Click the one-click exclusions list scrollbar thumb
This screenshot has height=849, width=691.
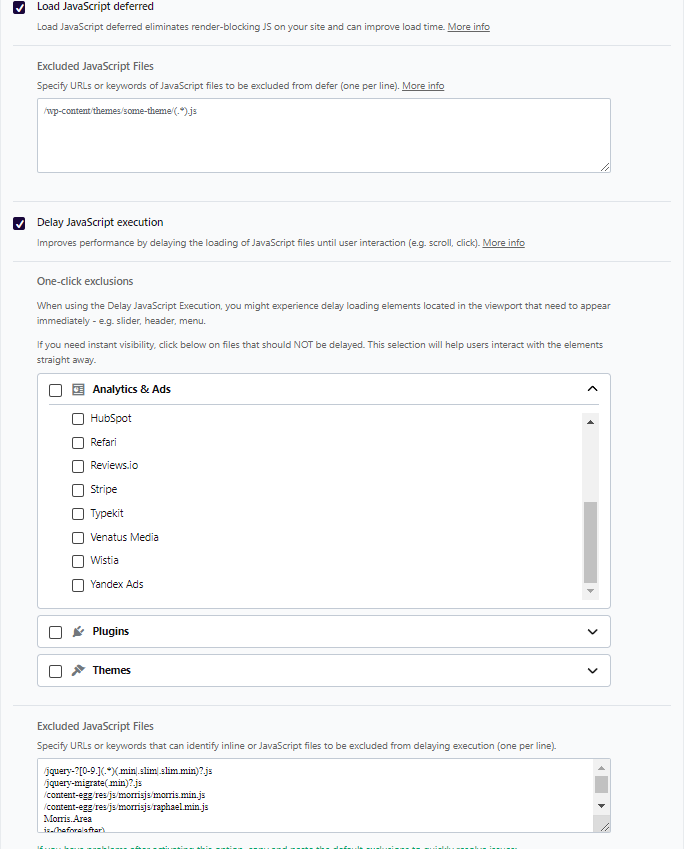[590, 541]
